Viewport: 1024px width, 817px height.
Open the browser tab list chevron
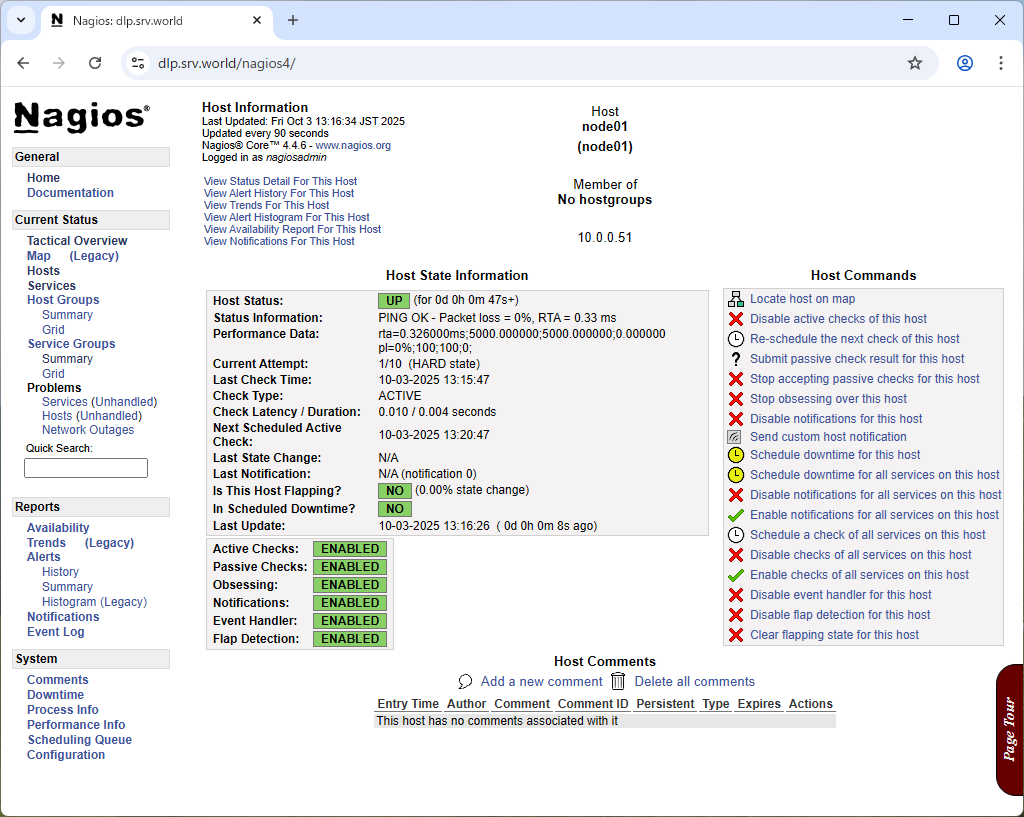[20, 20]
